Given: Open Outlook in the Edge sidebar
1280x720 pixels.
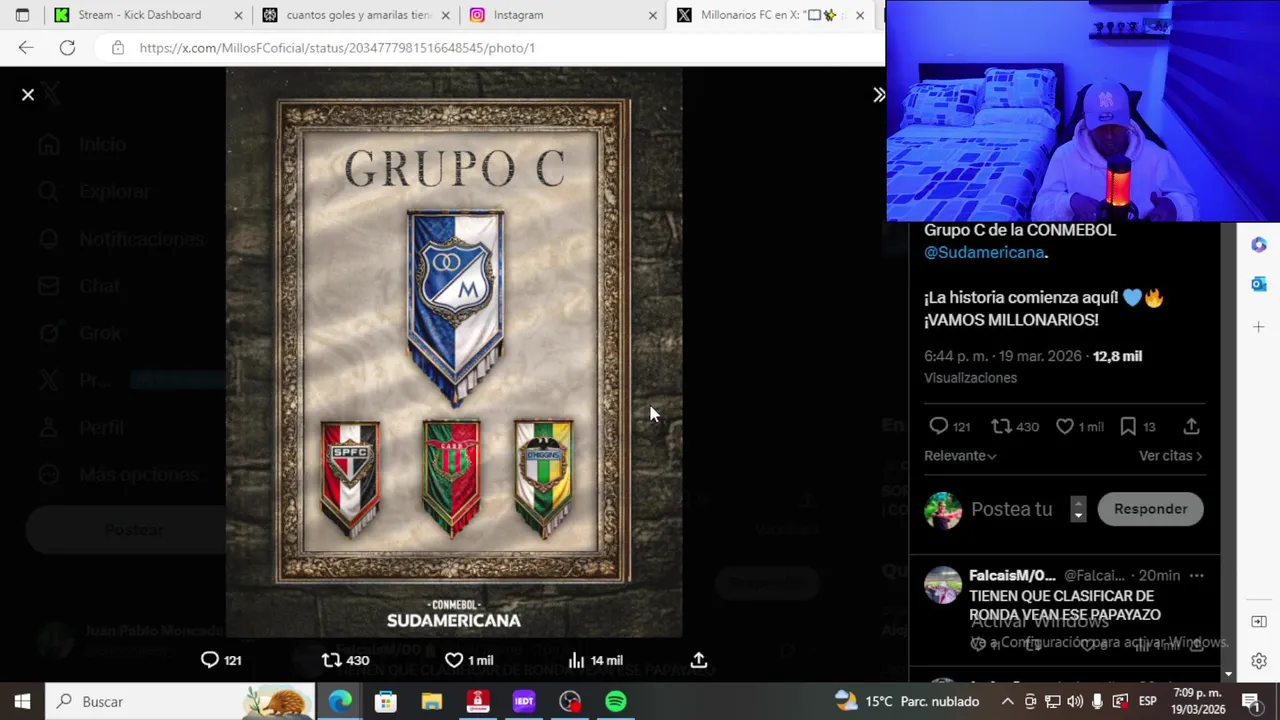Looking at the screenshot, I should click(x=1259, y=285).
